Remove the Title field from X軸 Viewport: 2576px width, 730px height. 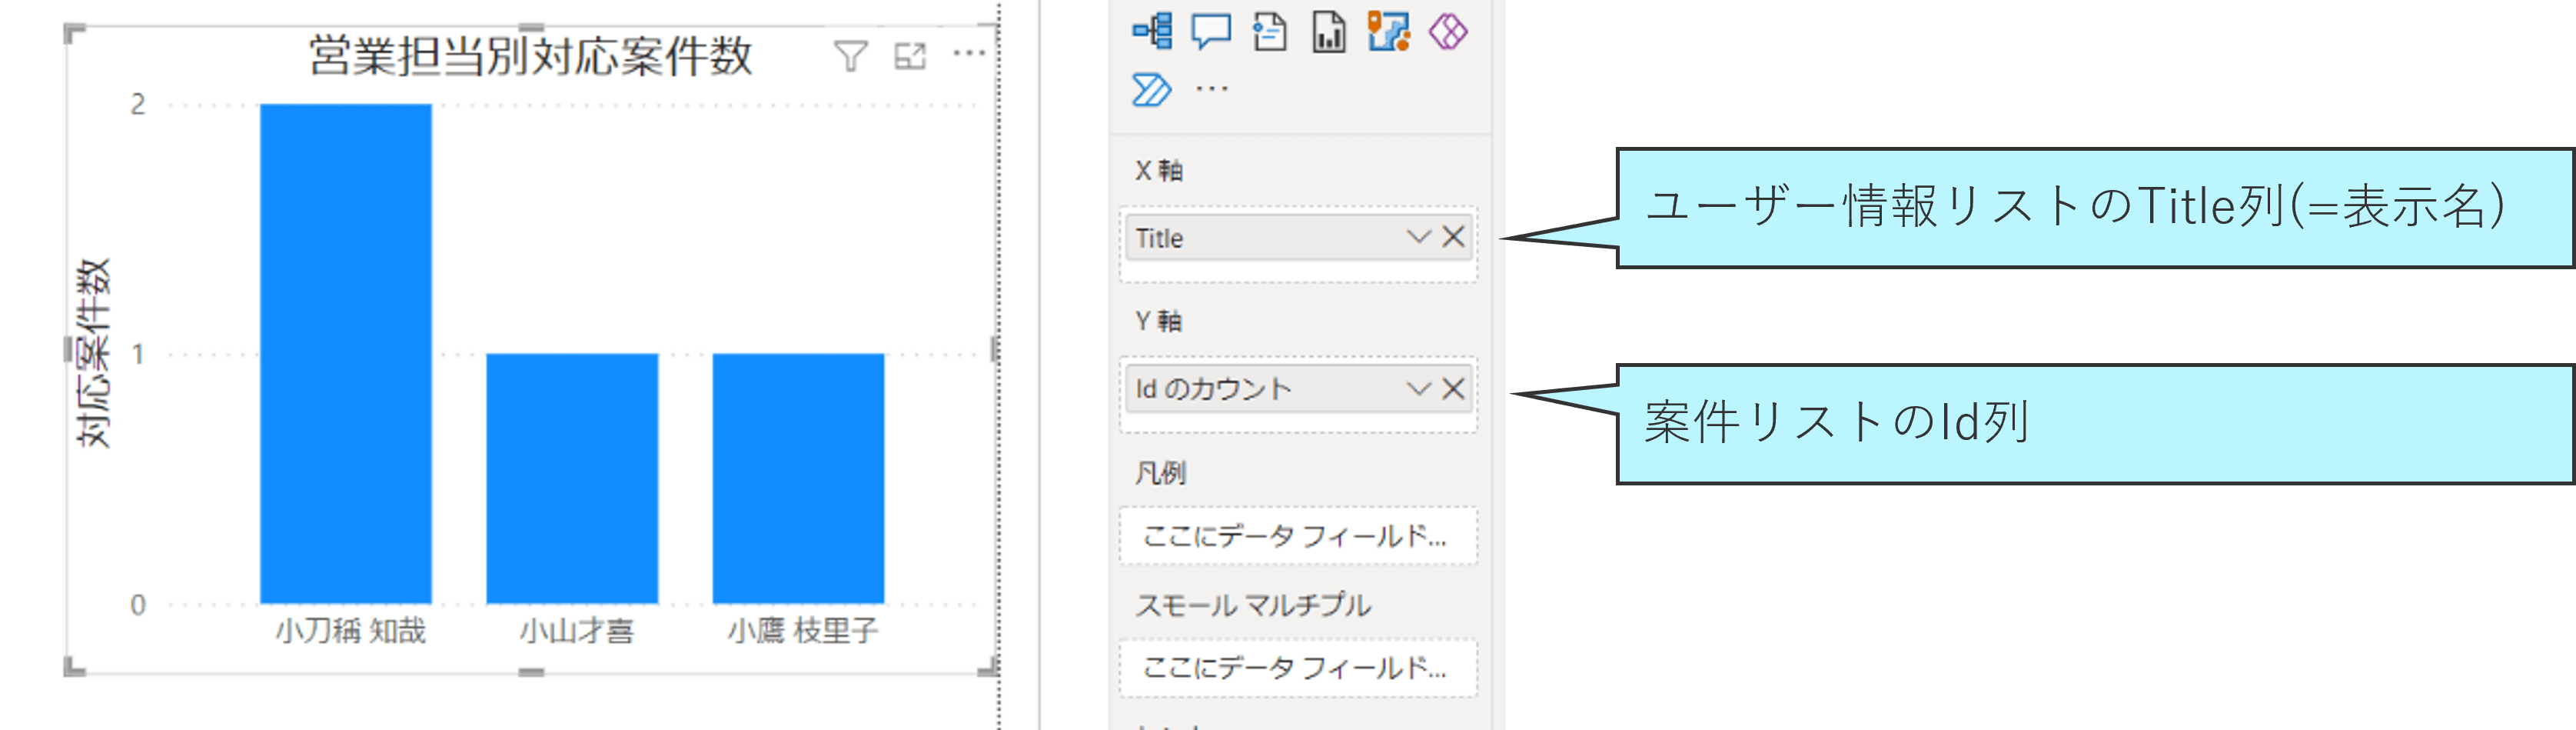tap(1453, 238)
